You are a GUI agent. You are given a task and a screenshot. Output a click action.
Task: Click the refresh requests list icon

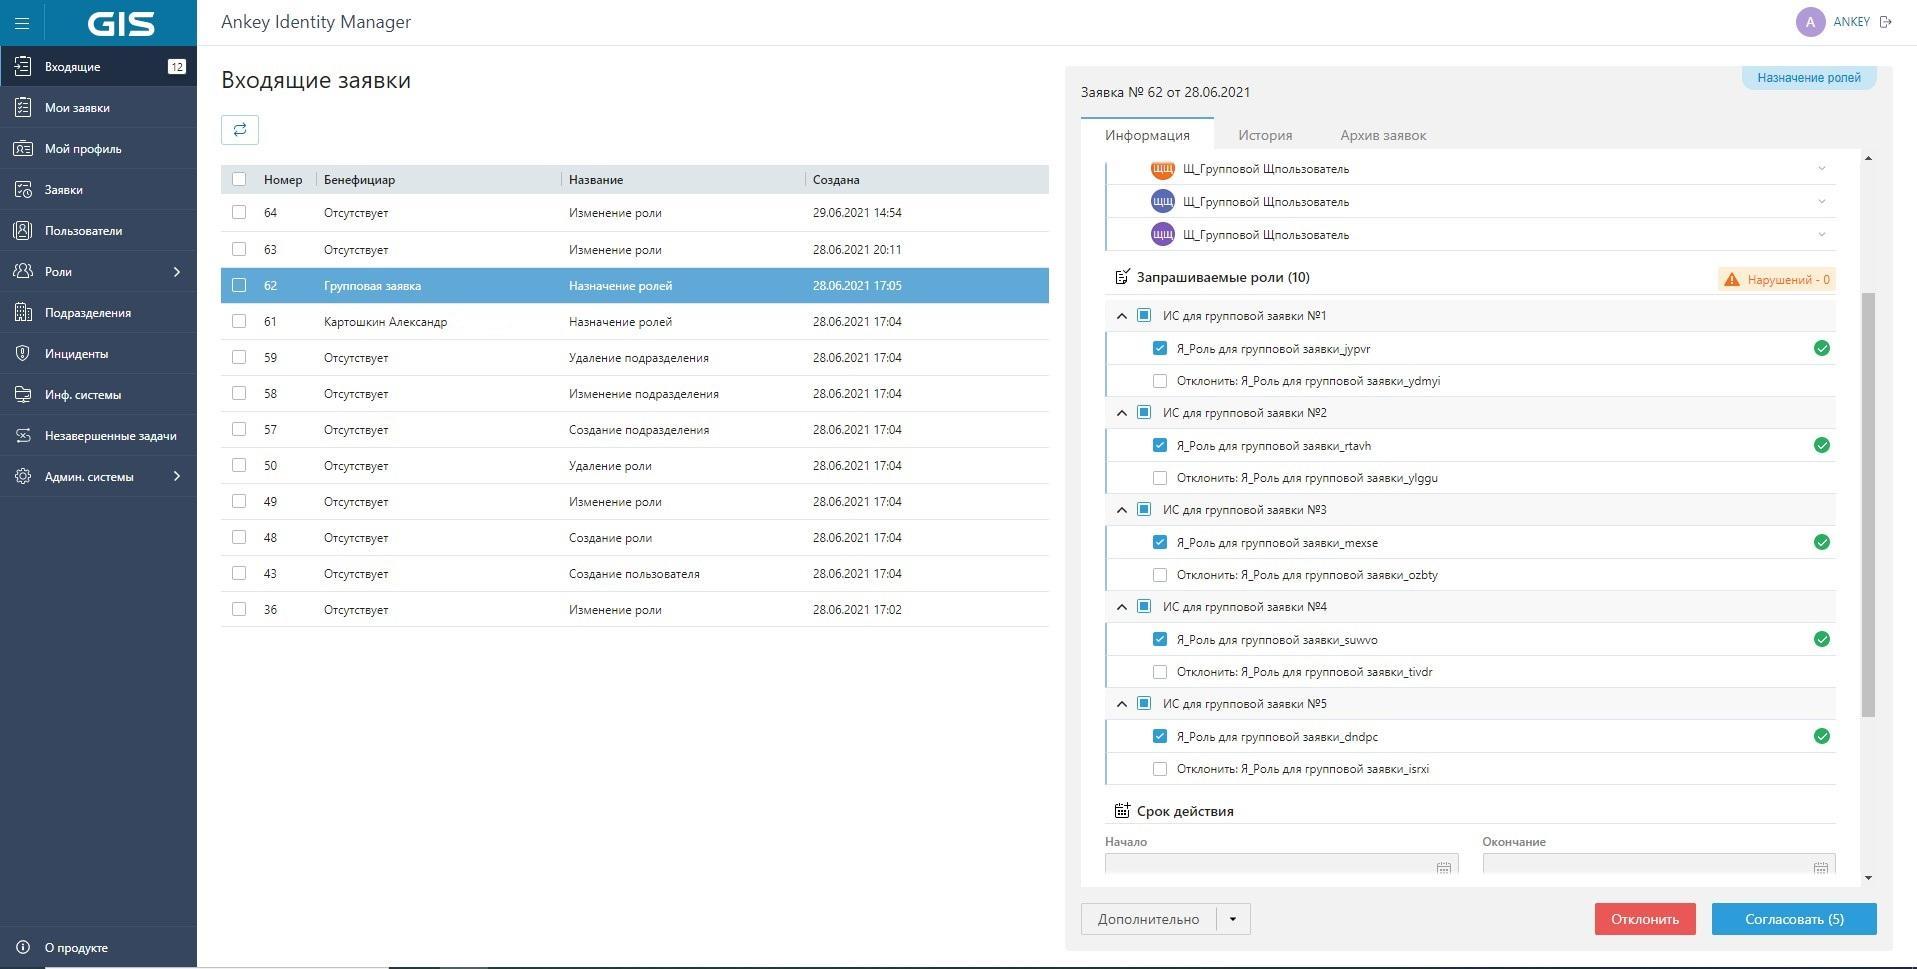pos(240,130)
